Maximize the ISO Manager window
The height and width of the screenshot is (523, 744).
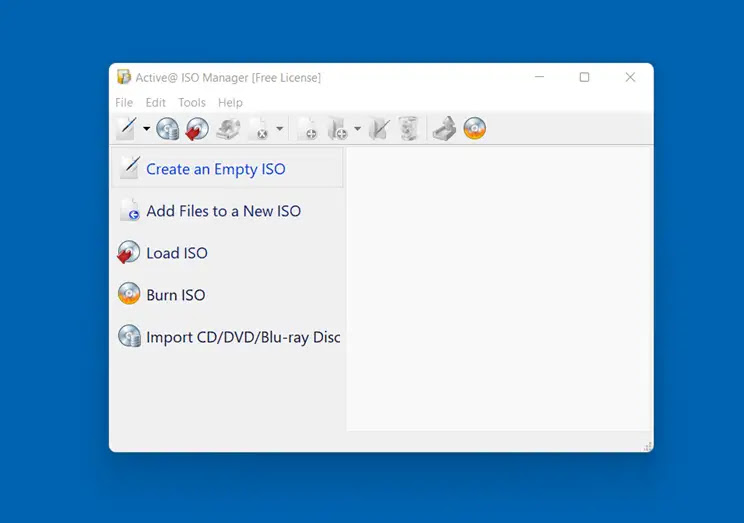tap(584, 77)
